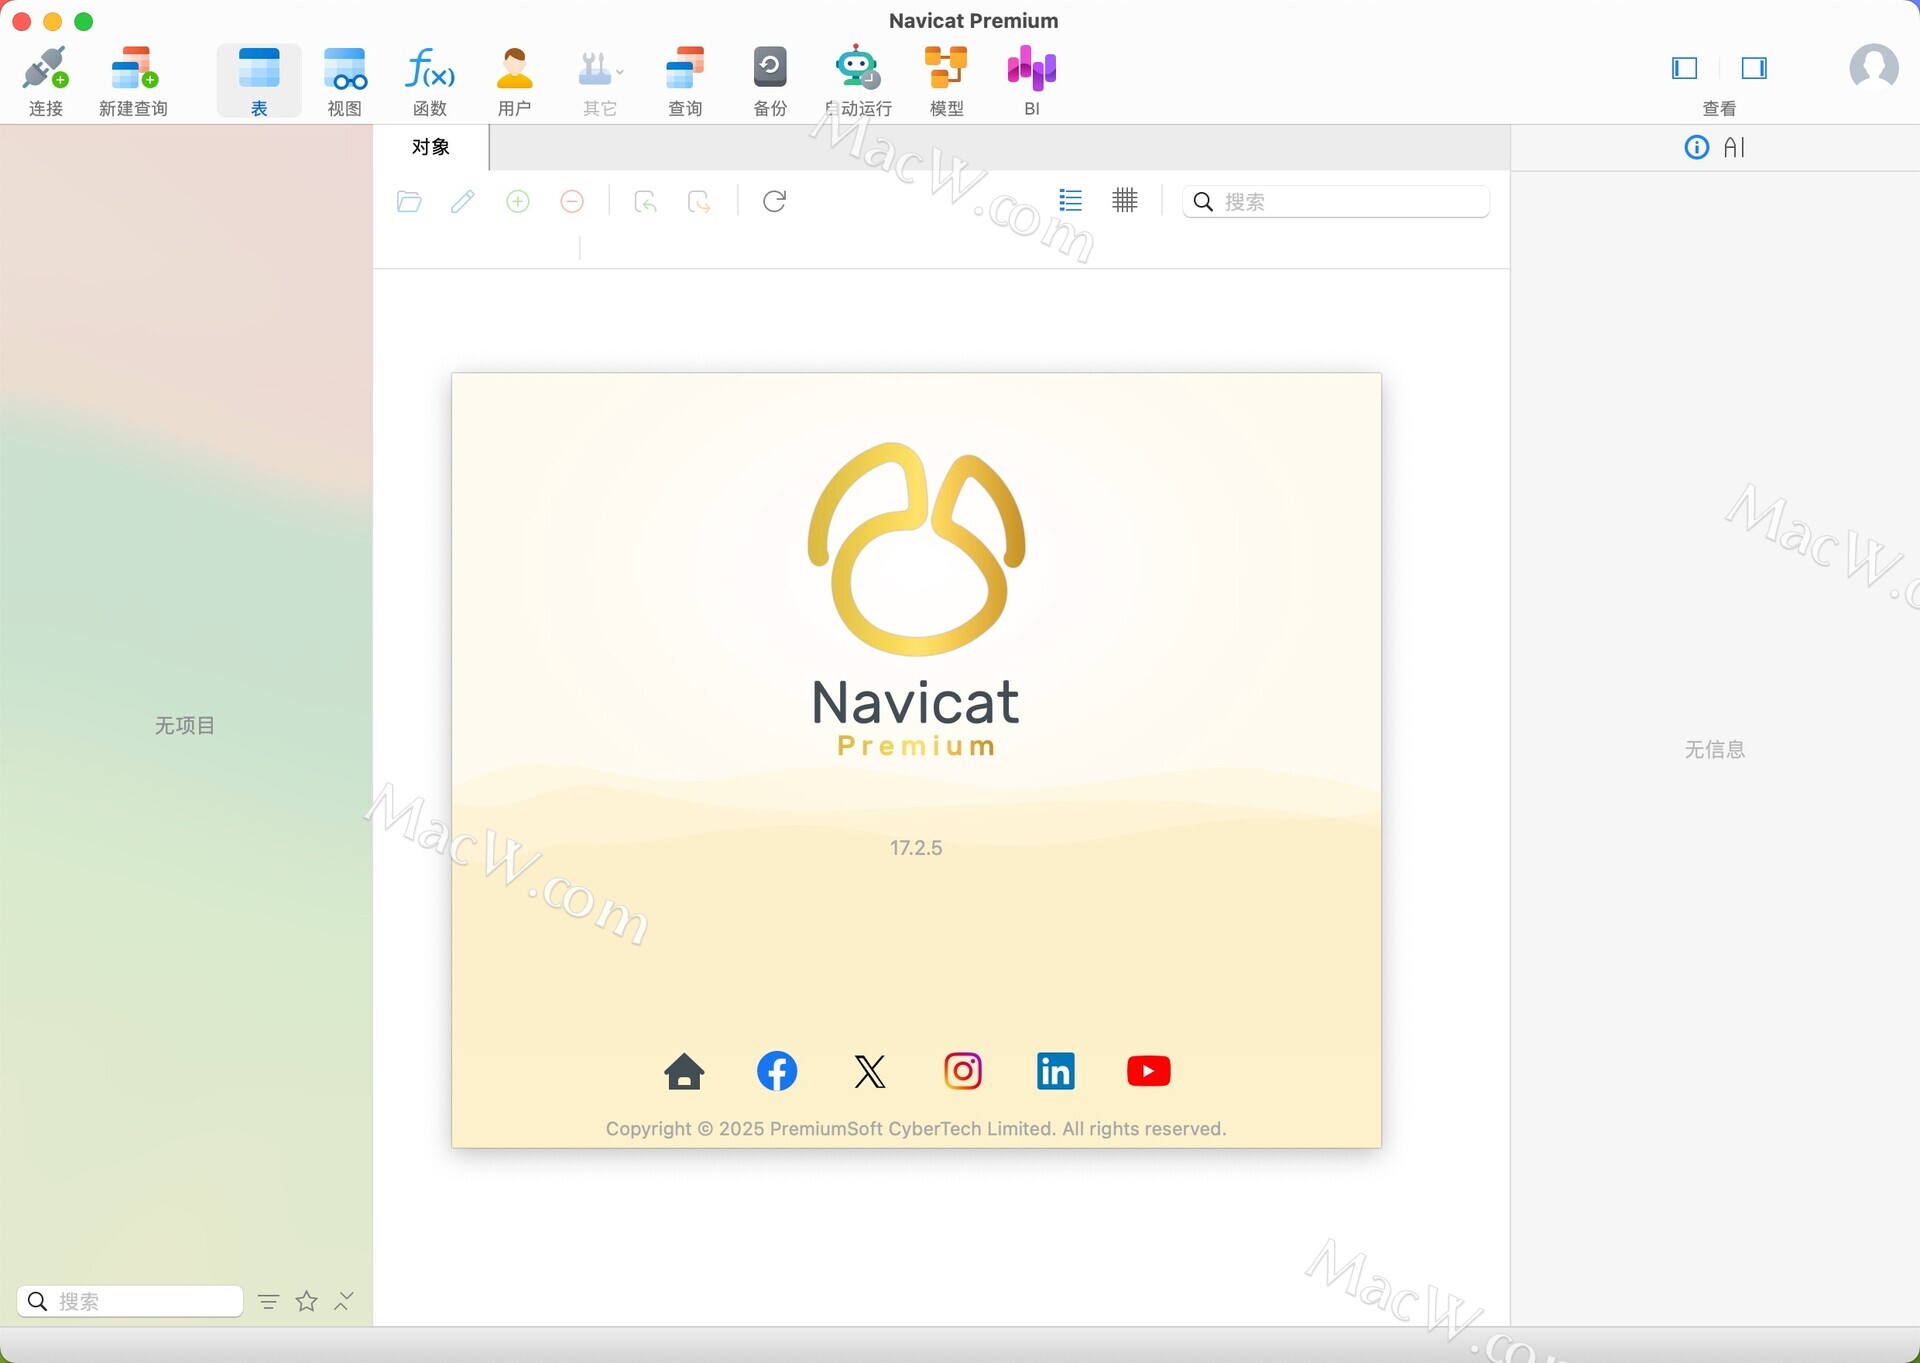The height and width of the screenshot is (1363, 1920).
Task: Toggle the left navigation pane view
Action: click(1685, 68)
